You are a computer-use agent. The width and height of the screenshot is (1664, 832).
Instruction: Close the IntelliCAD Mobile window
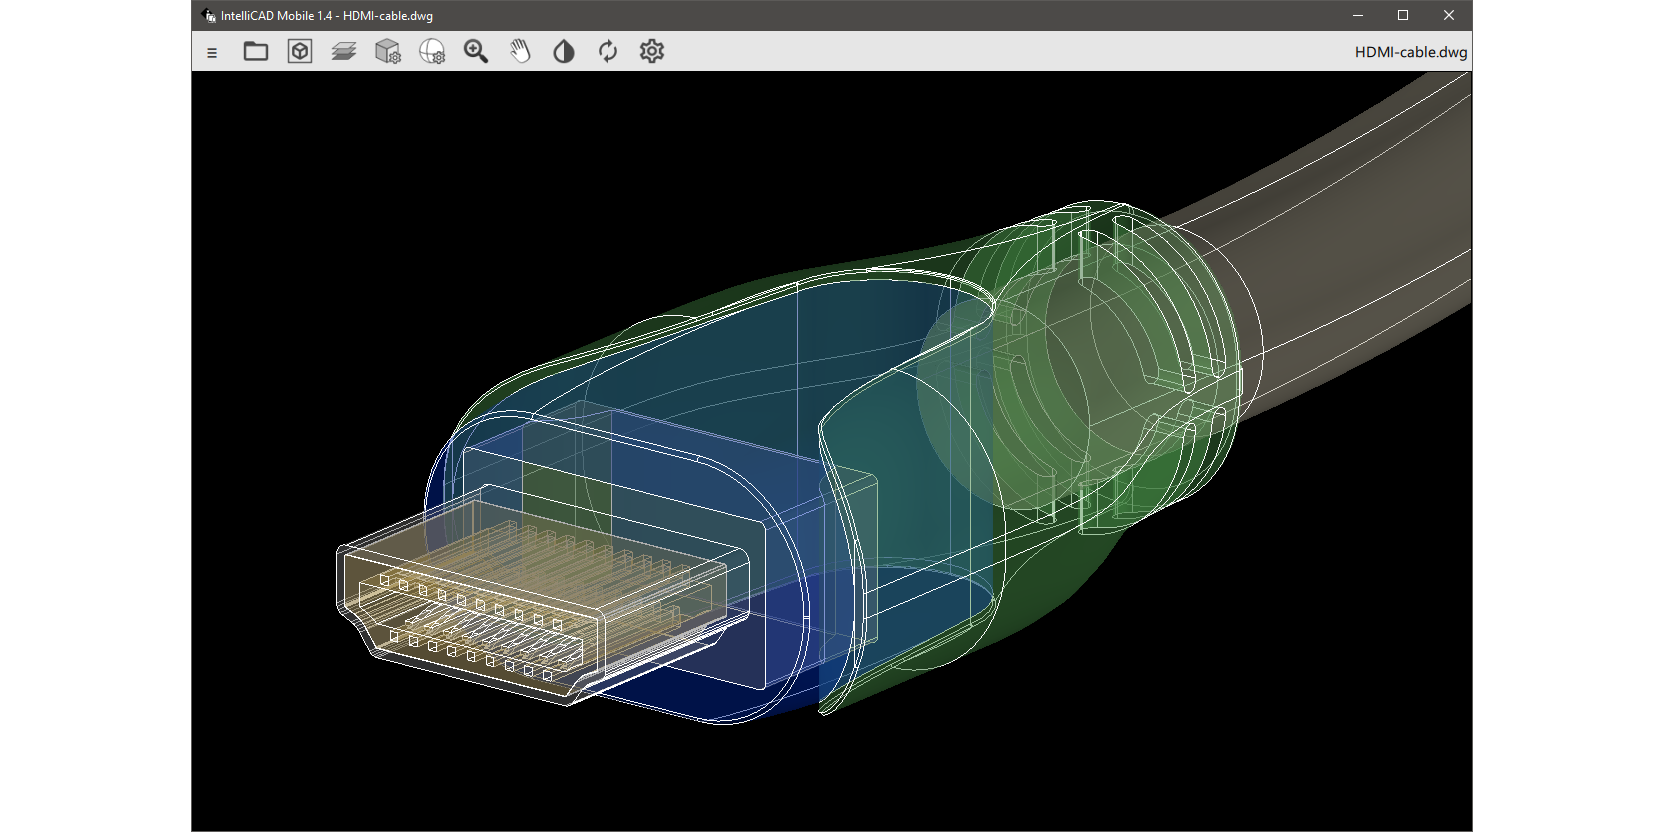coord(1449,15)
